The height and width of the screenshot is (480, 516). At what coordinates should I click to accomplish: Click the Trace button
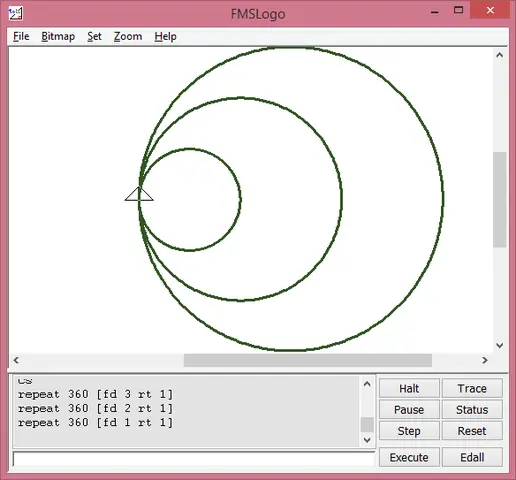click(x=472, y=388)
